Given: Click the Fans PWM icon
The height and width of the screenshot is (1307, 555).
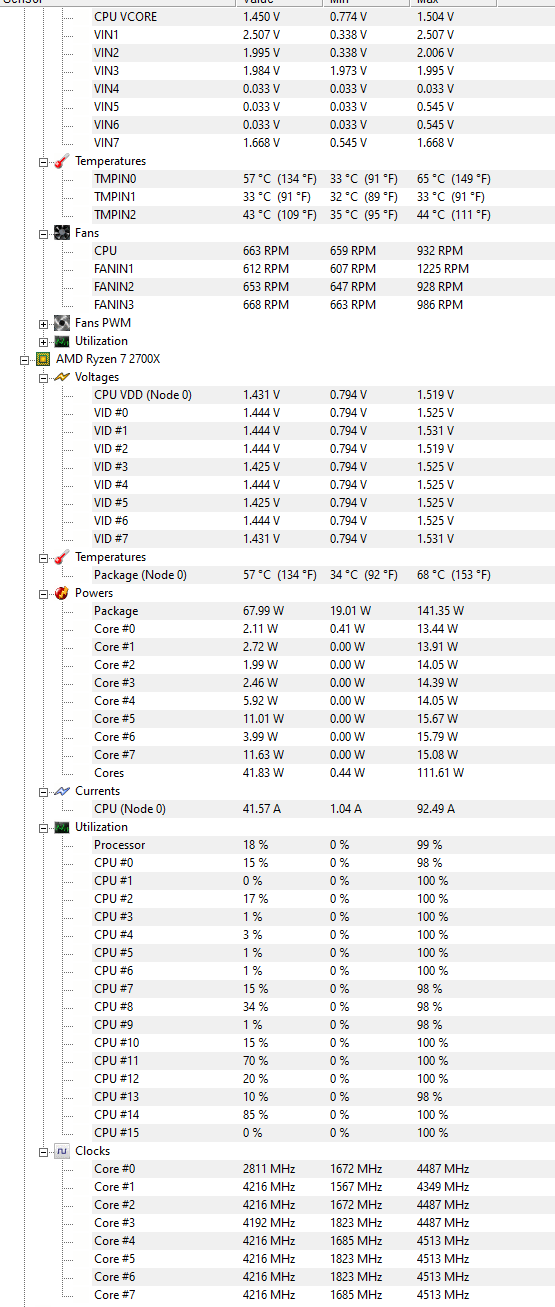Looking at the screenshot, I should pyautogui.click(x=62, y=323).
